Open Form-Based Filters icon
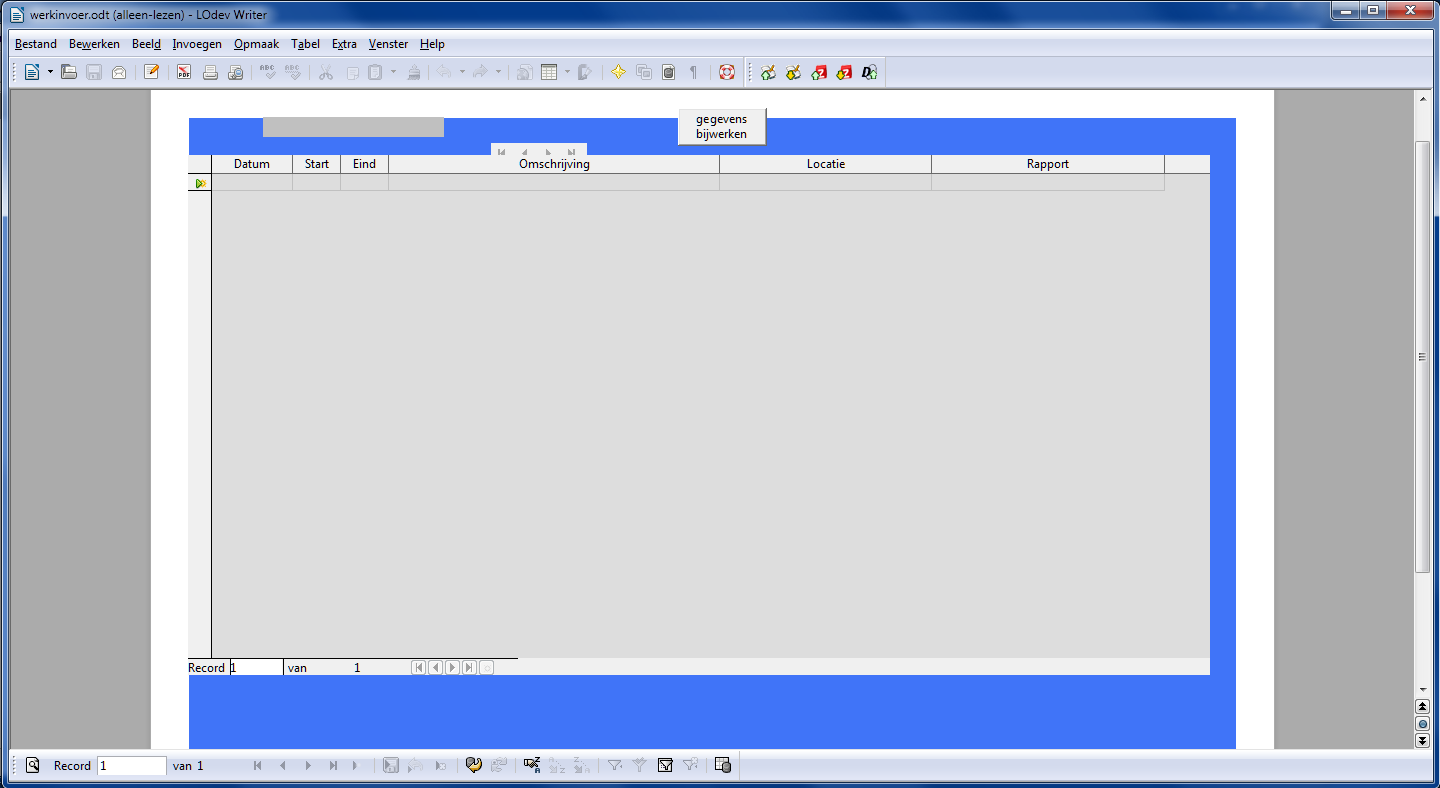 coord(665,766)
